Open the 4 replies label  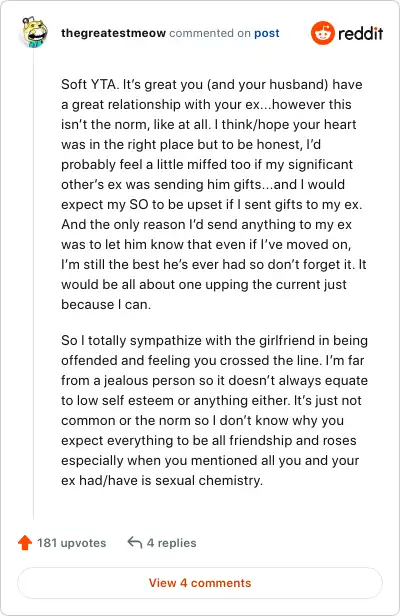point(171,543)
